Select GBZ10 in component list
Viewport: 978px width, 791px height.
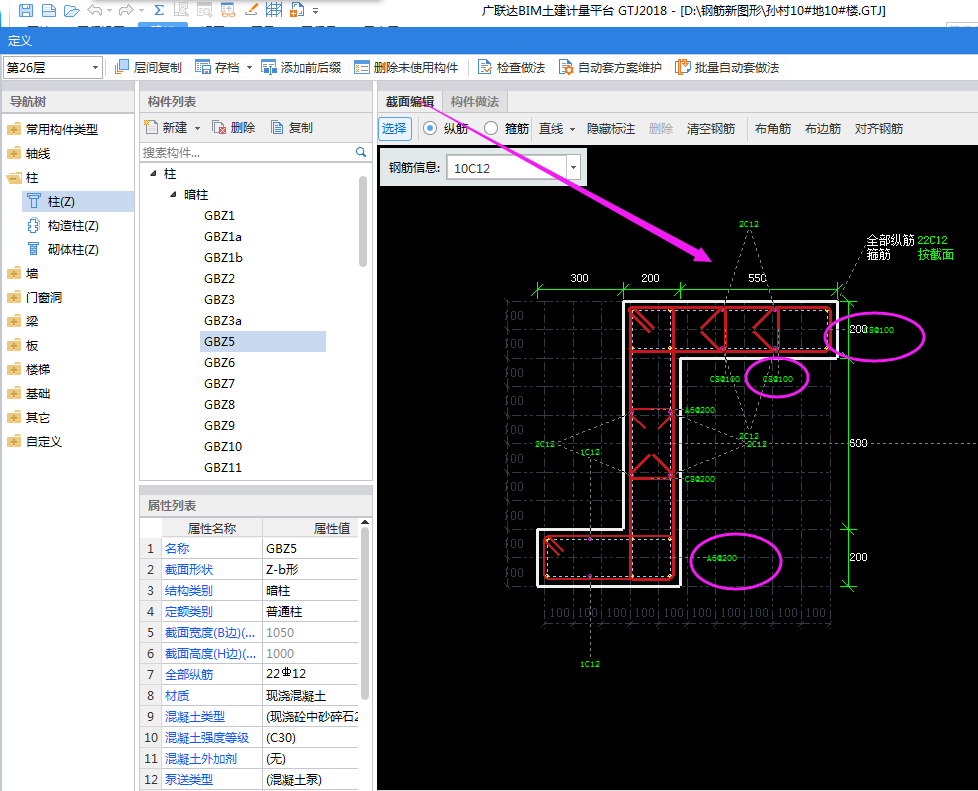click(223, 447)
